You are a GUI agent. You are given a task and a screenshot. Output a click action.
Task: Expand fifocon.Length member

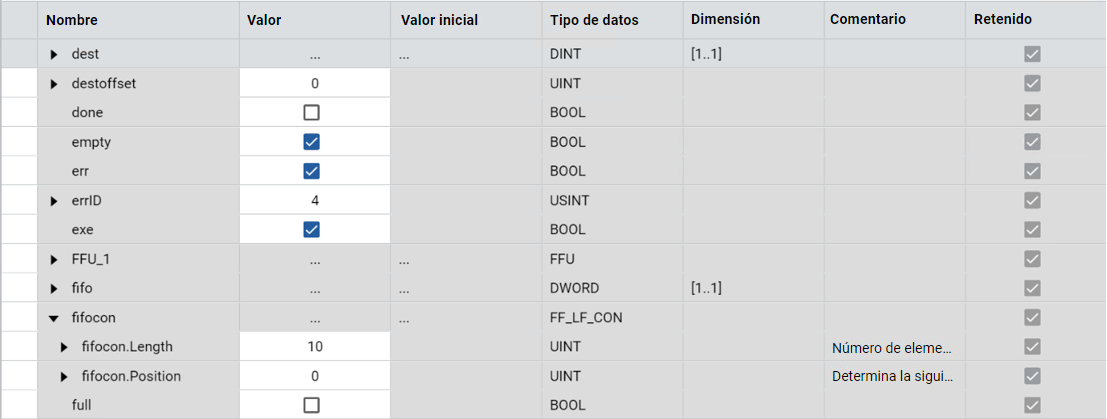coord(65,347)
